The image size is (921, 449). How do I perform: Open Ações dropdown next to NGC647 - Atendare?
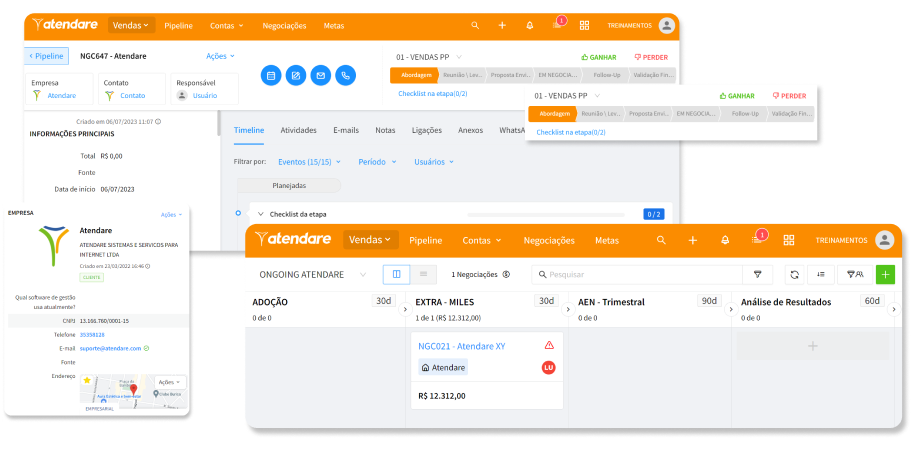220,56
